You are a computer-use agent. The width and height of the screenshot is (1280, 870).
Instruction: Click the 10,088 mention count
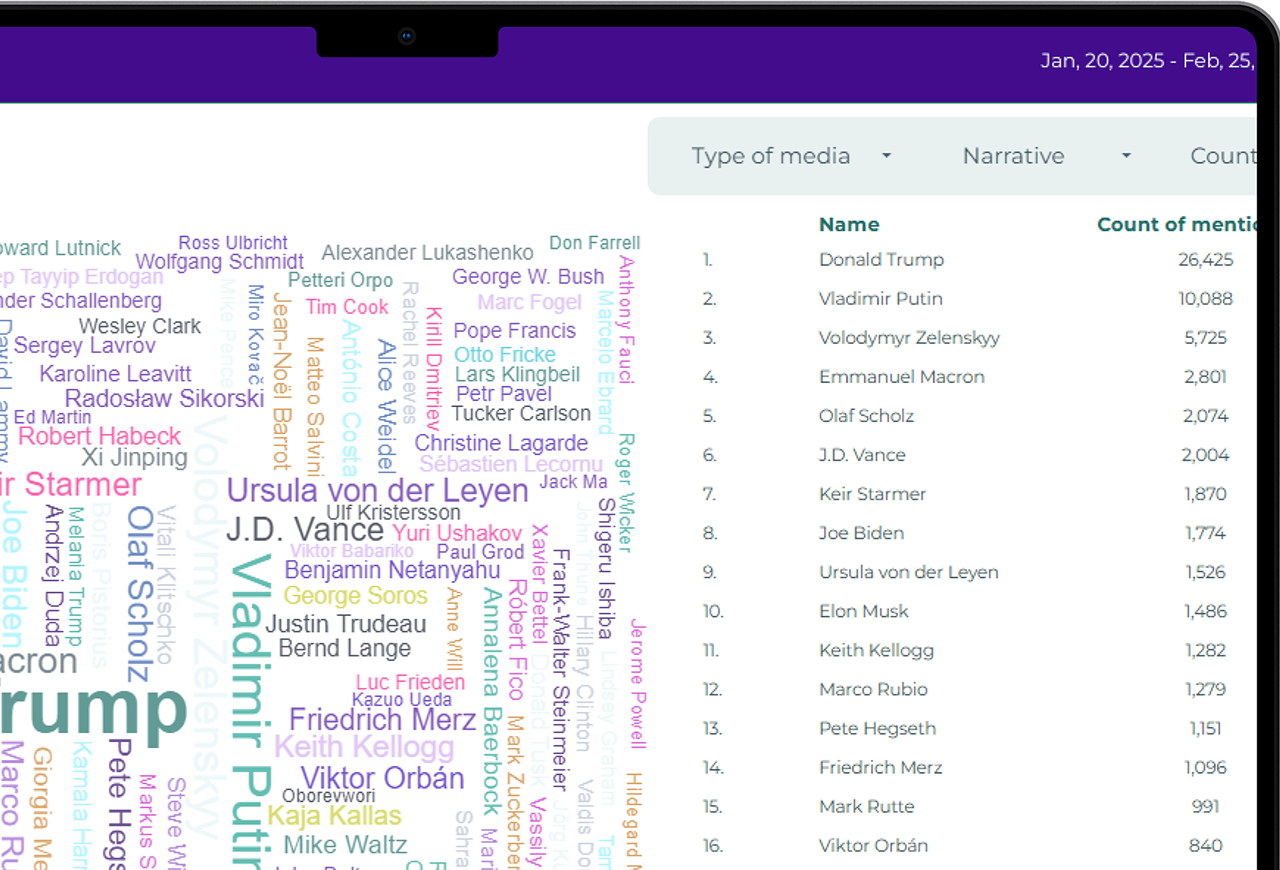(1205, 298)
